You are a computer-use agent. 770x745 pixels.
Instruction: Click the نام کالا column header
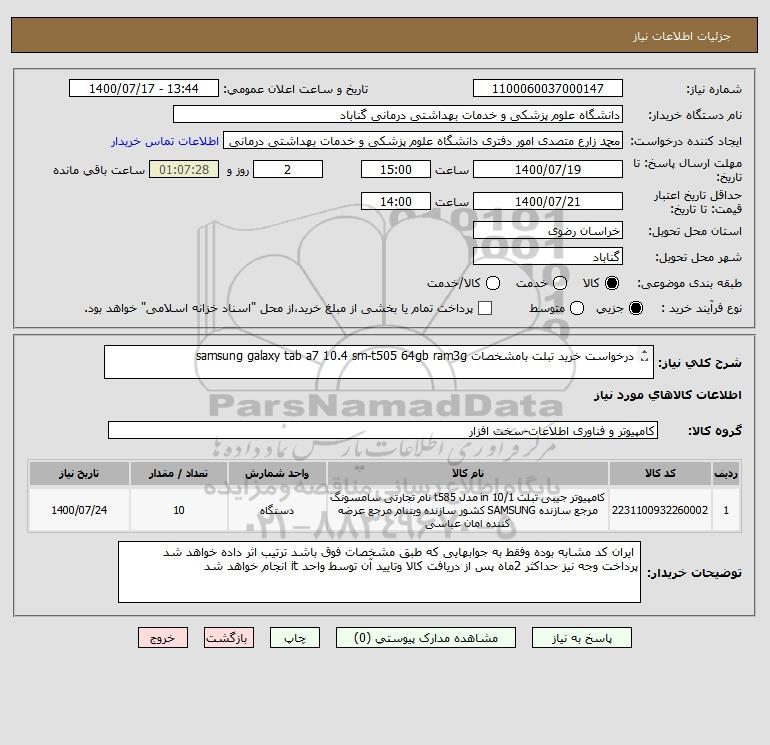click(468, 473)
